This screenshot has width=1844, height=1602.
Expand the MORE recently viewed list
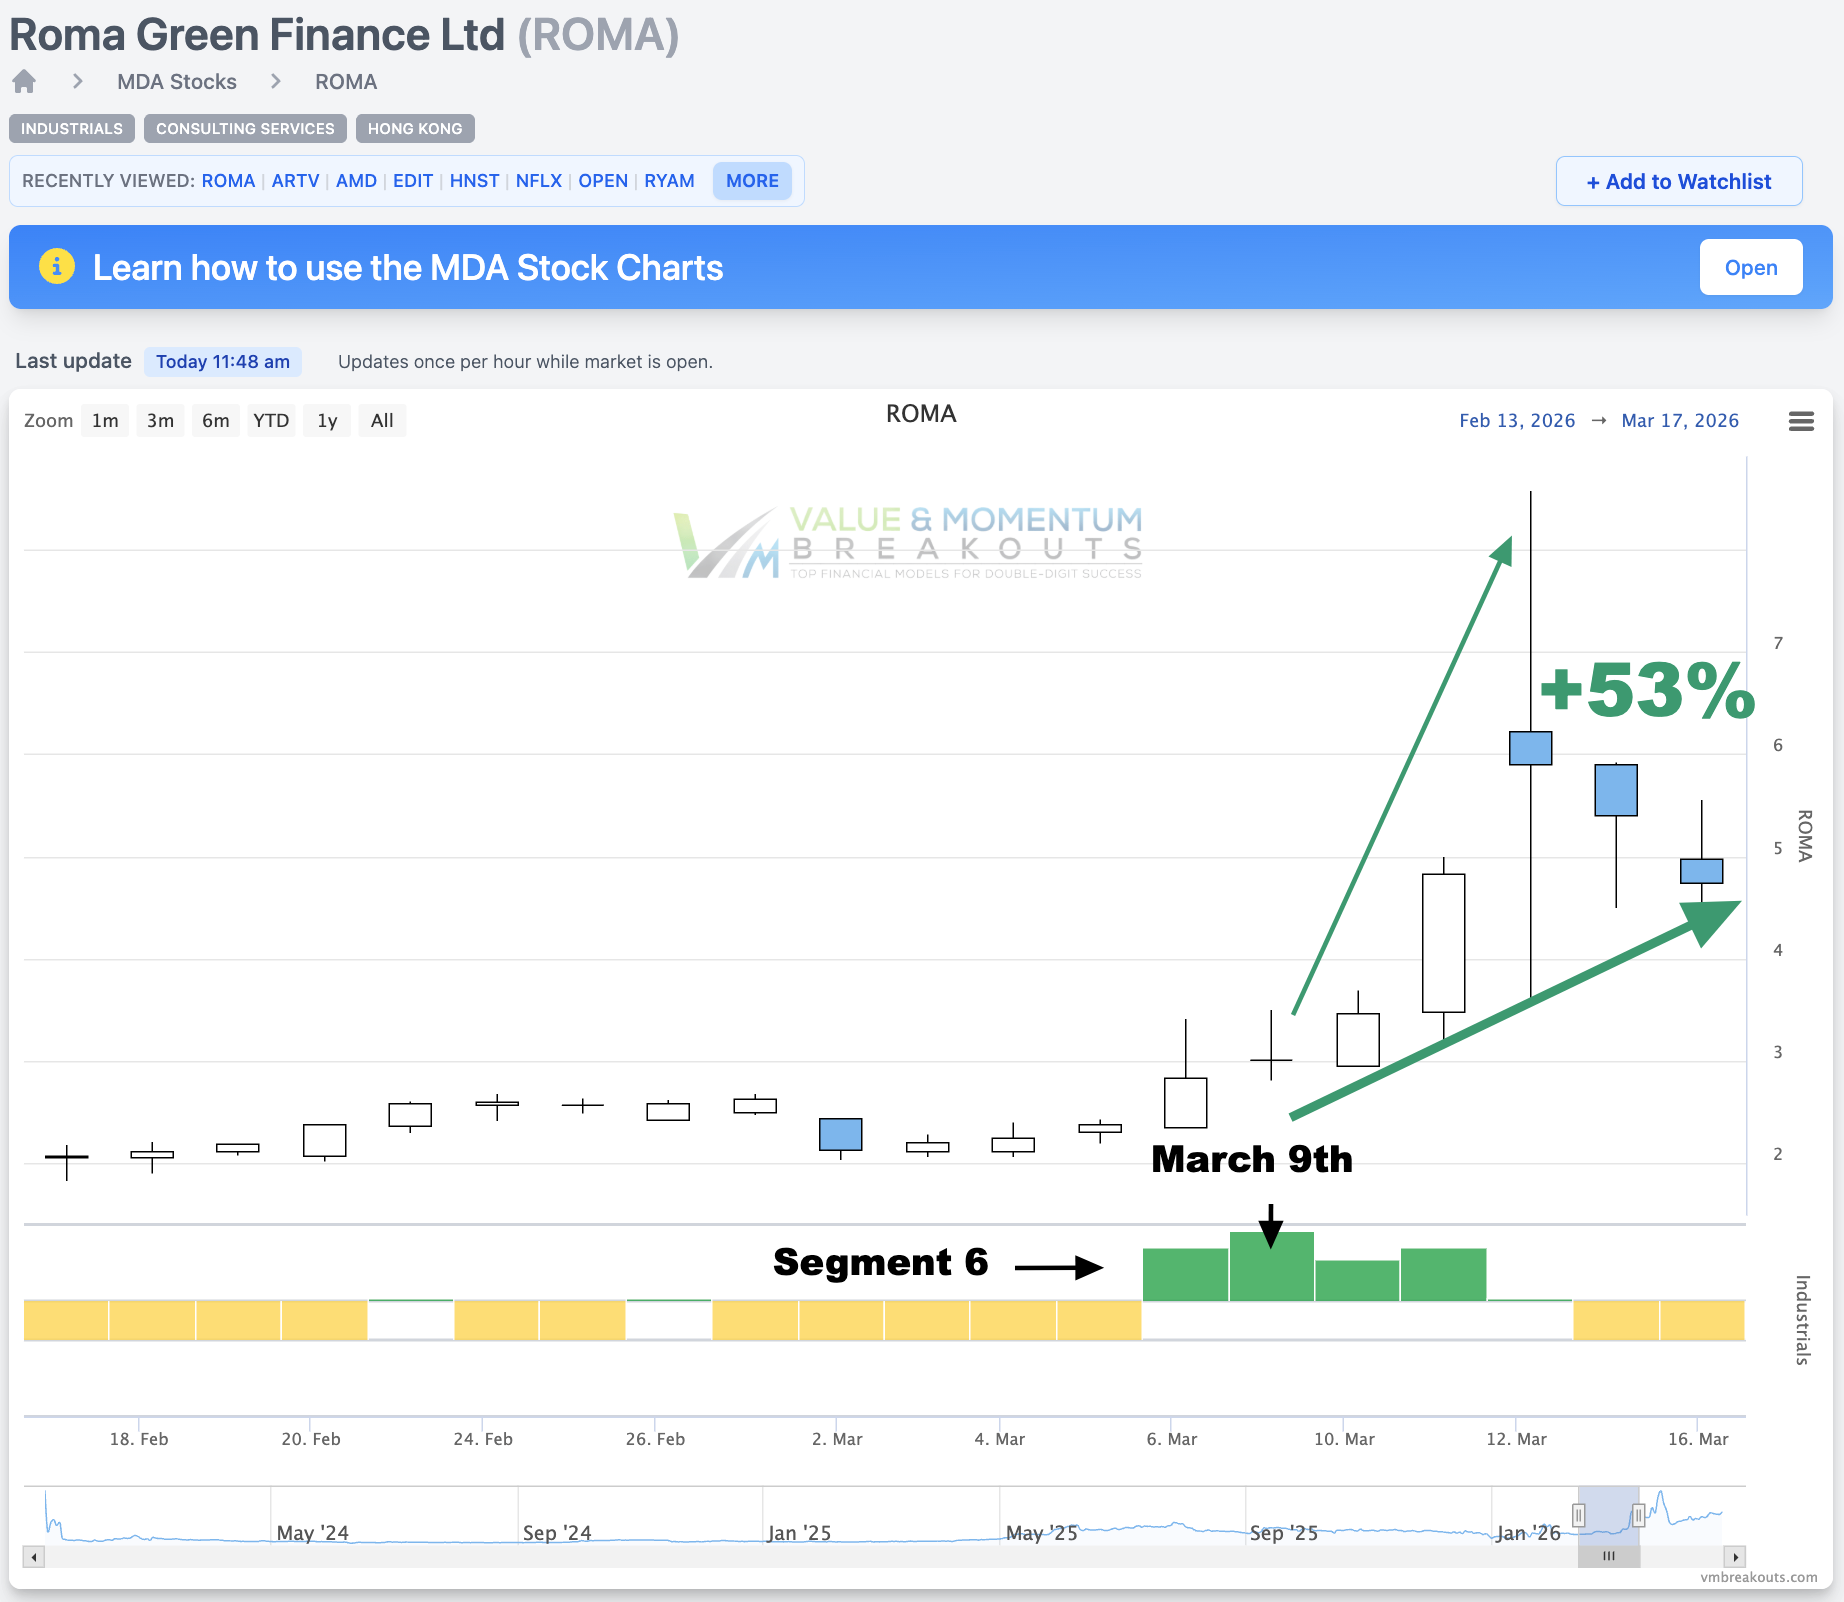(x=752, y=181)
